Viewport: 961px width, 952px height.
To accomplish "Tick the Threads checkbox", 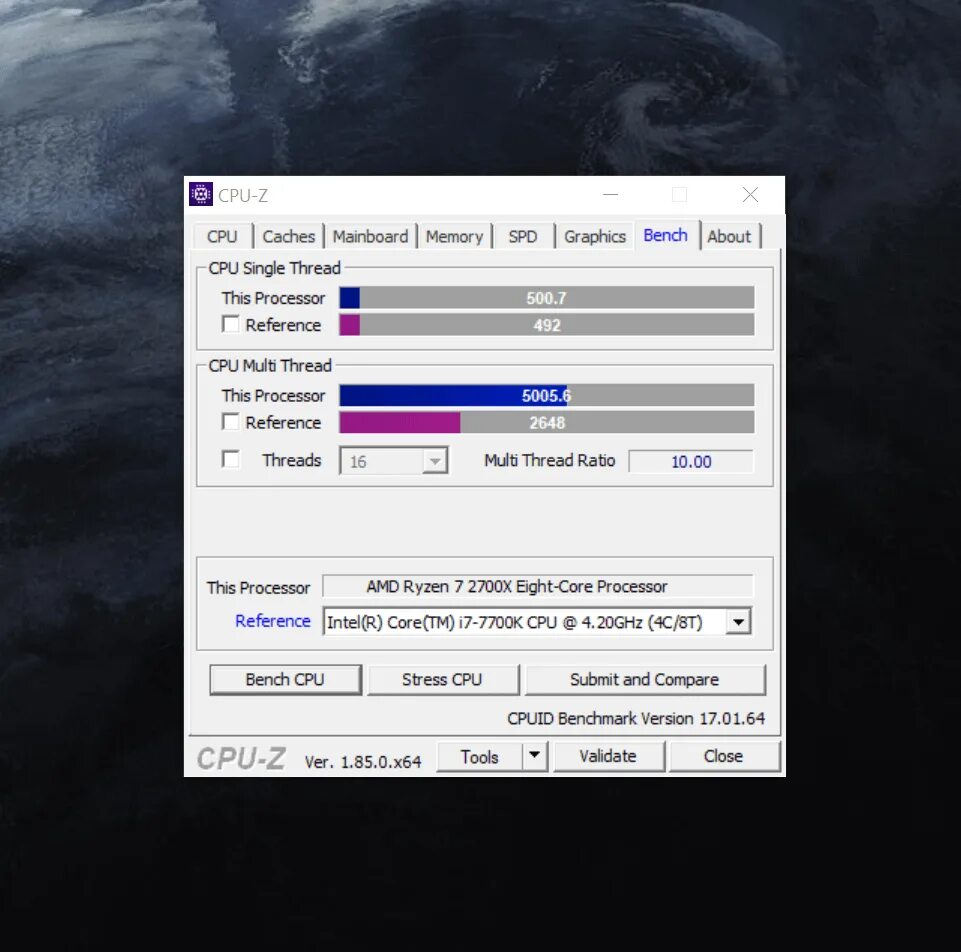I will point(230,459).
